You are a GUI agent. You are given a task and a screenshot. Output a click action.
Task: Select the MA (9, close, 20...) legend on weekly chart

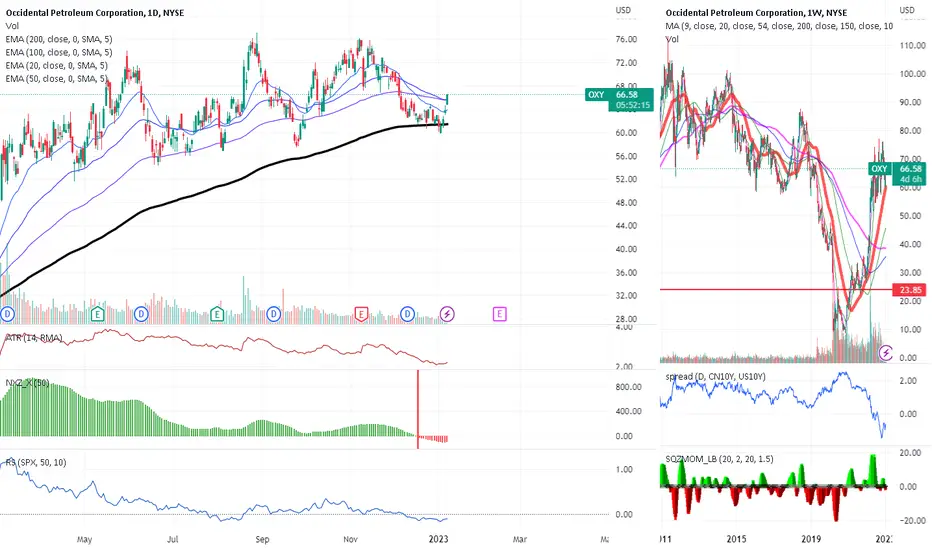[779, 26]
